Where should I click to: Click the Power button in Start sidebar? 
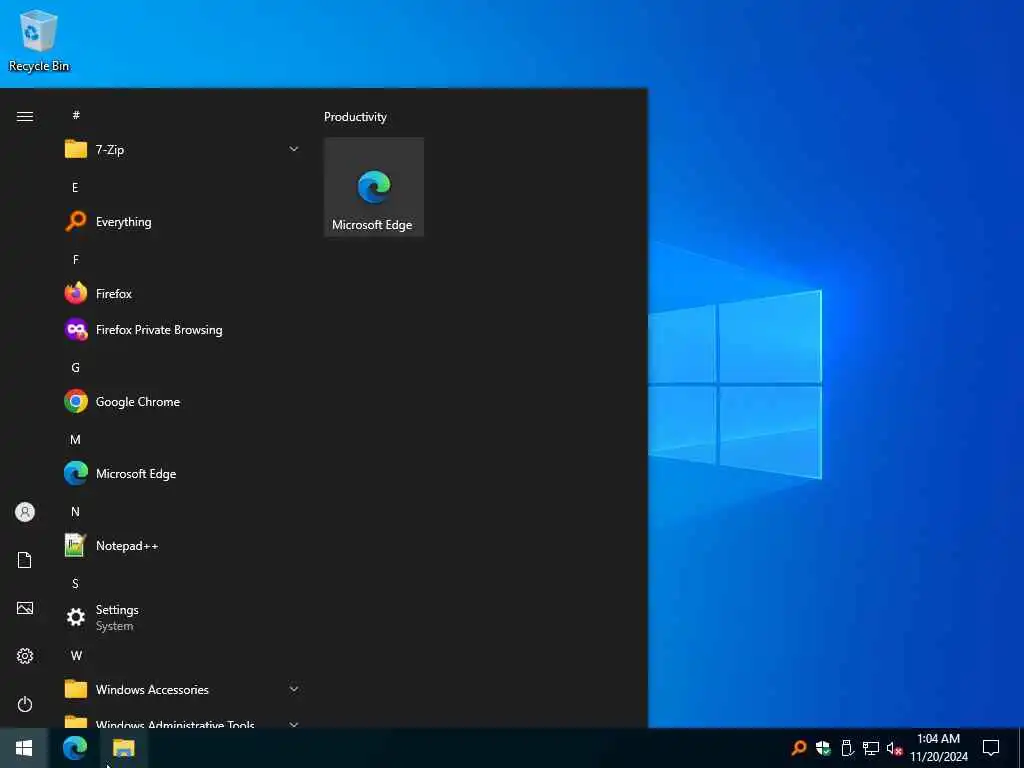click(x=25, y=704)
